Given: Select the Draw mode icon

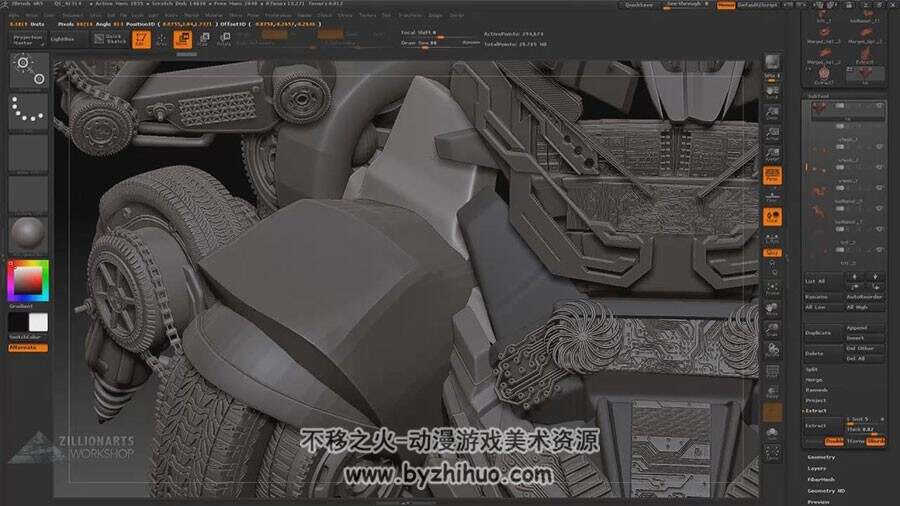Looking at the screenshot, I should (161, 39).
